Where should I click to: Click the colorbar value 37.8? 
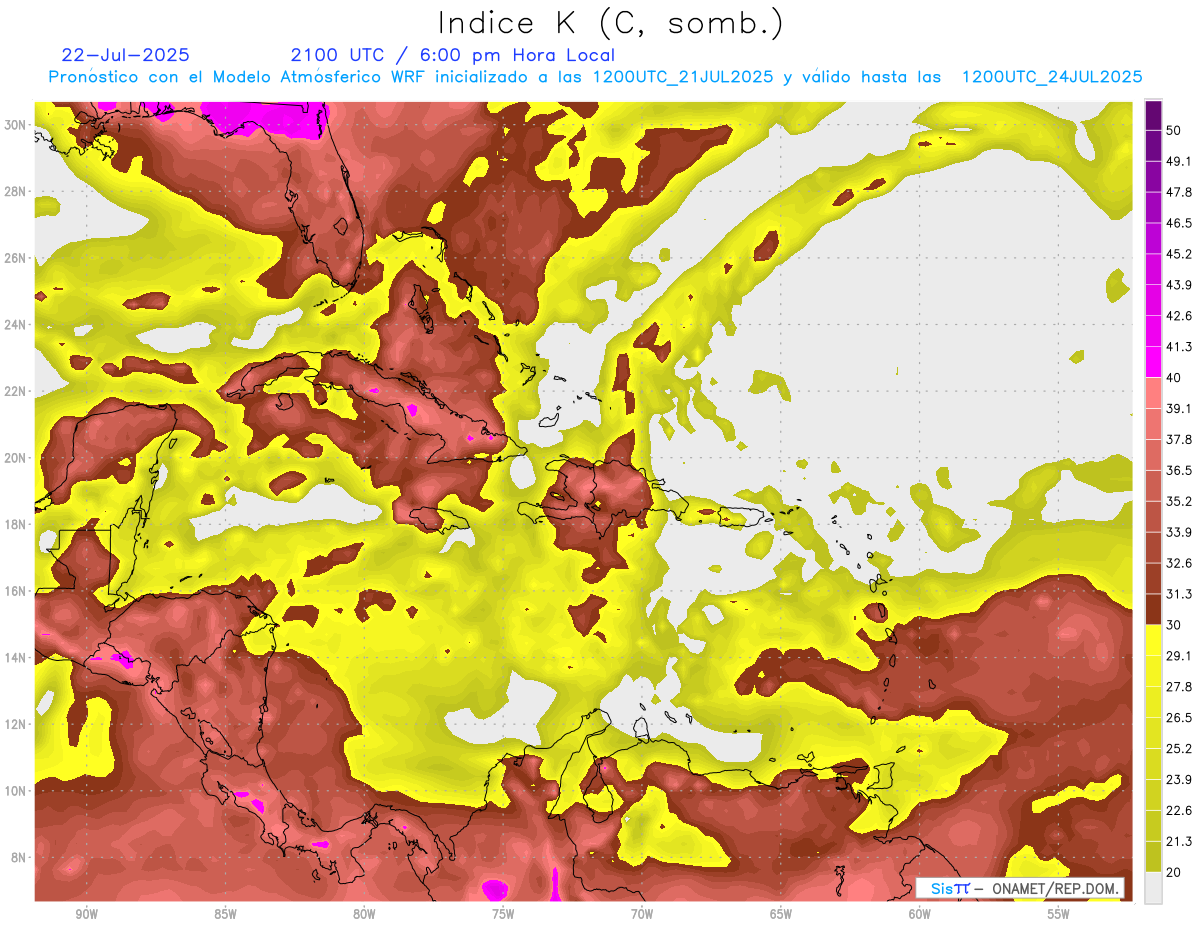click(1179, 439)
